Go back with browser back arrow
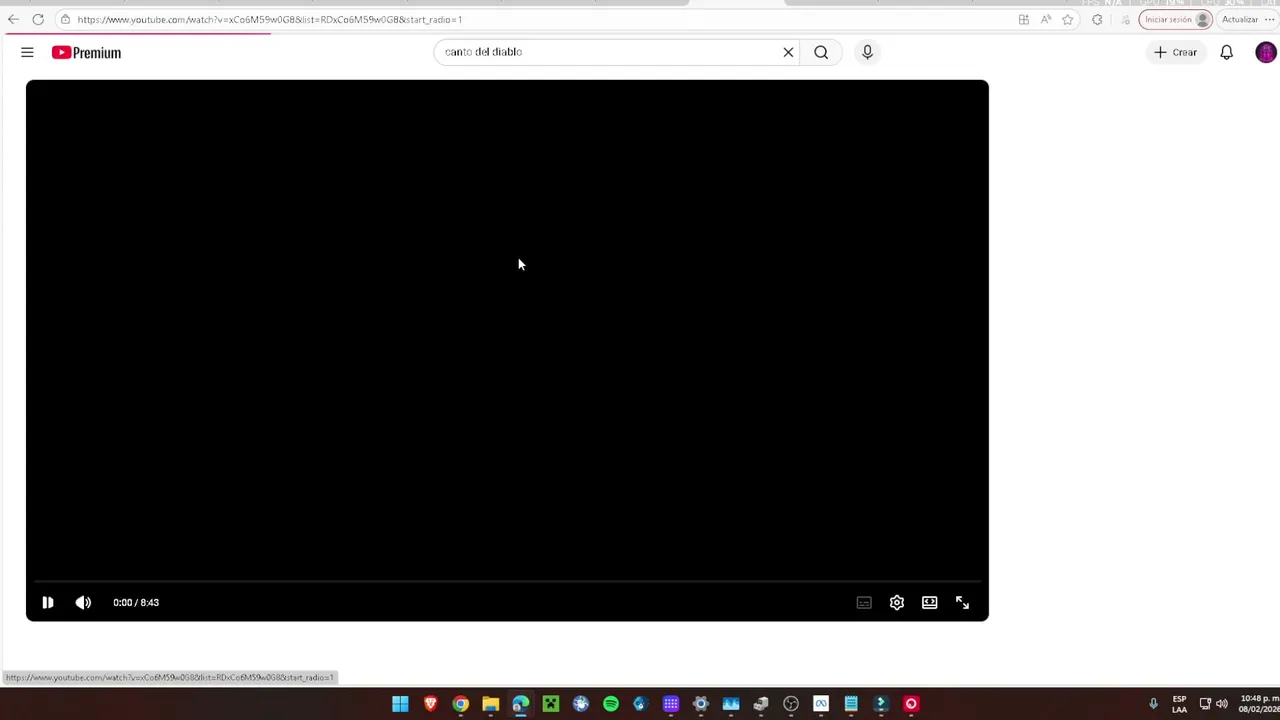The width and height of the screenshot is (1280, 720). pos(13,19)
